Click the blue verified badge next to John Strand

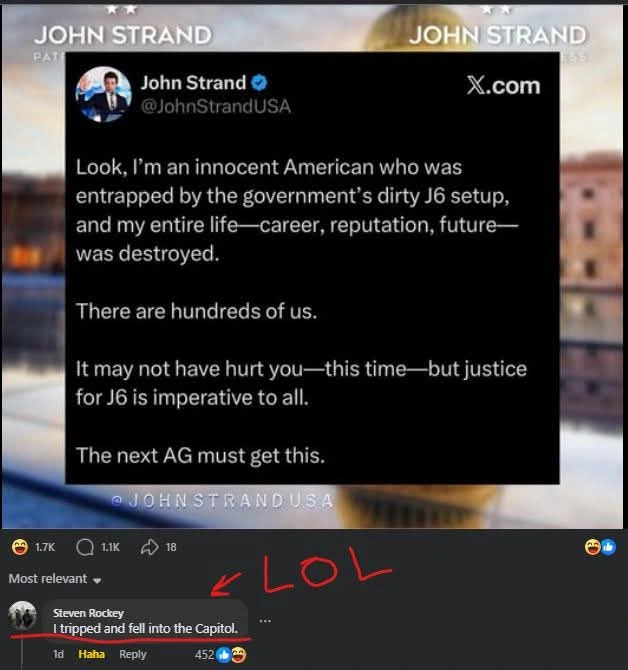(x=259, y=82)
